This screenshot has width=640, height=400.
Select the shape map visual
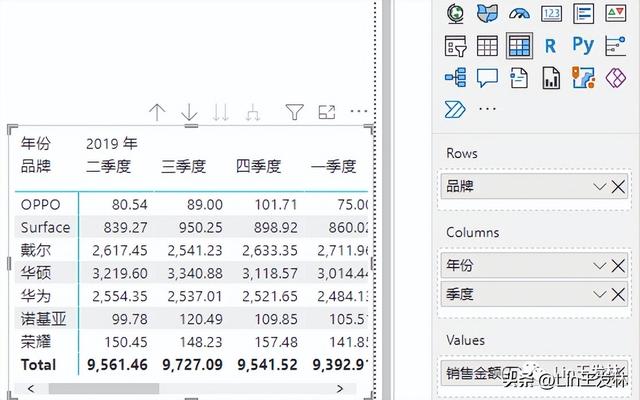487,13
